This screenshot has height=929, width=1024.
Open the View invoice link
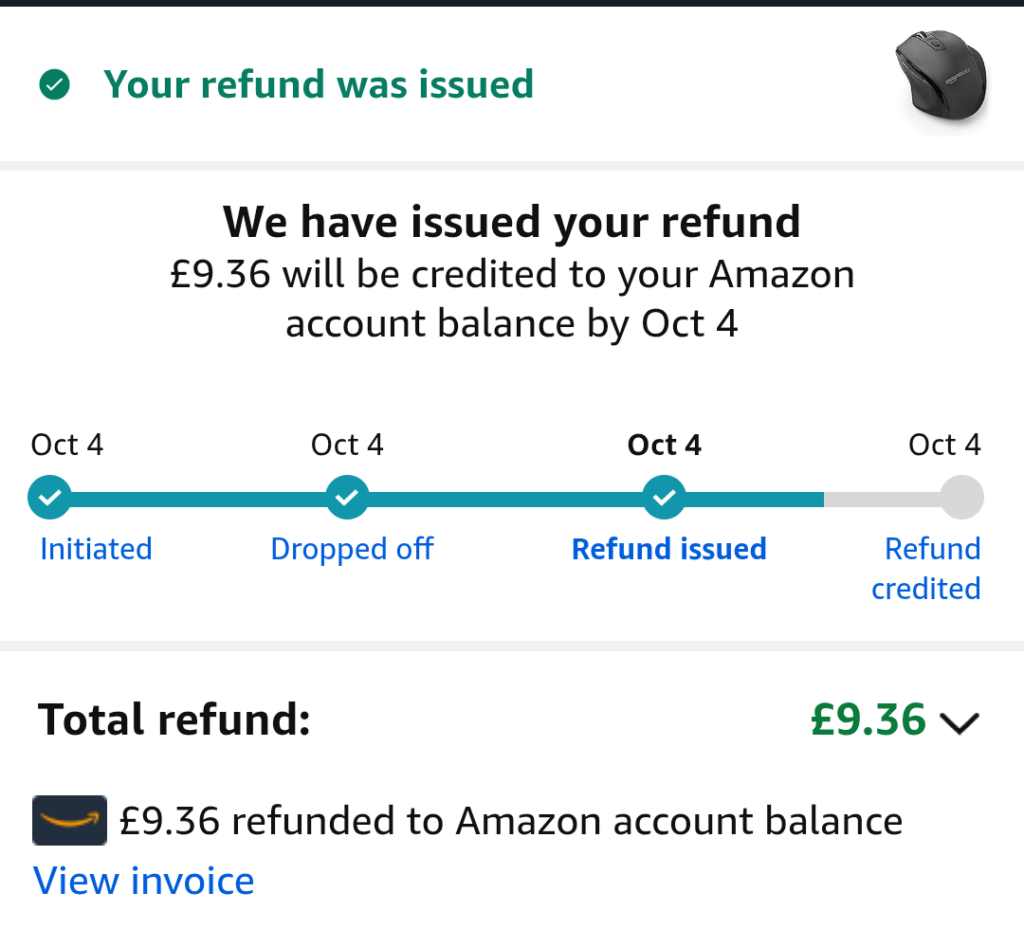144,881
